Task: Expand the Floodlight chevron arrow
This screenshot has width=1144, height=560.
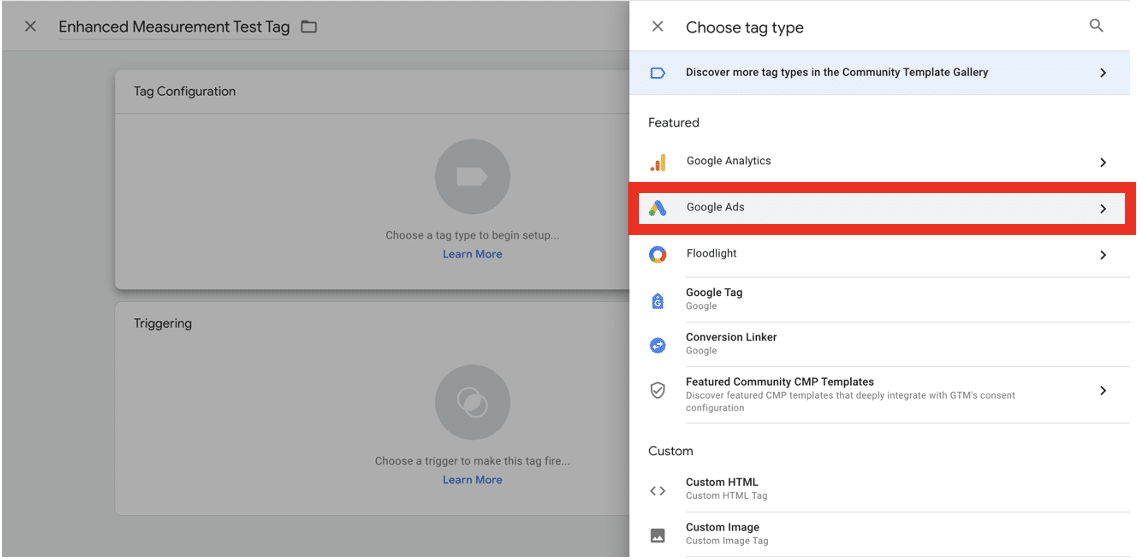Action: tap(1103, 255)
